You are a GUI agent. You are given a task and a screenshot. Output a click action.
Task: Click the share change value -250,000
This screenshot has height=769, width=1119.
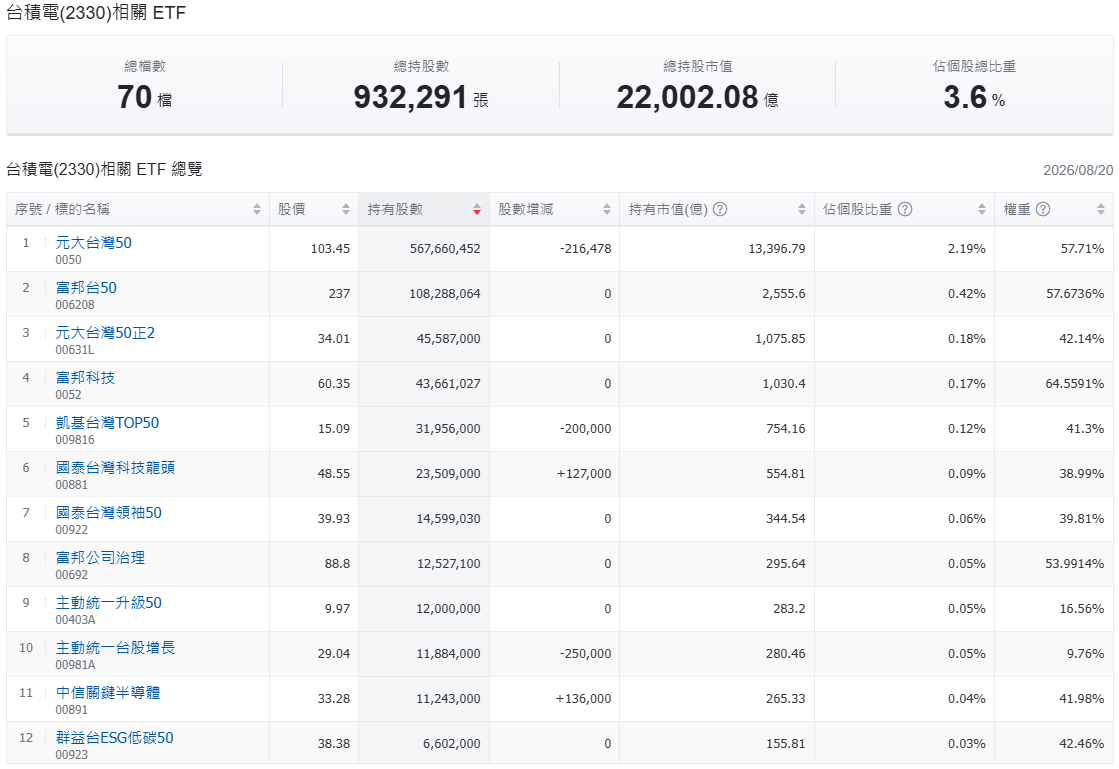pos(585,653)
